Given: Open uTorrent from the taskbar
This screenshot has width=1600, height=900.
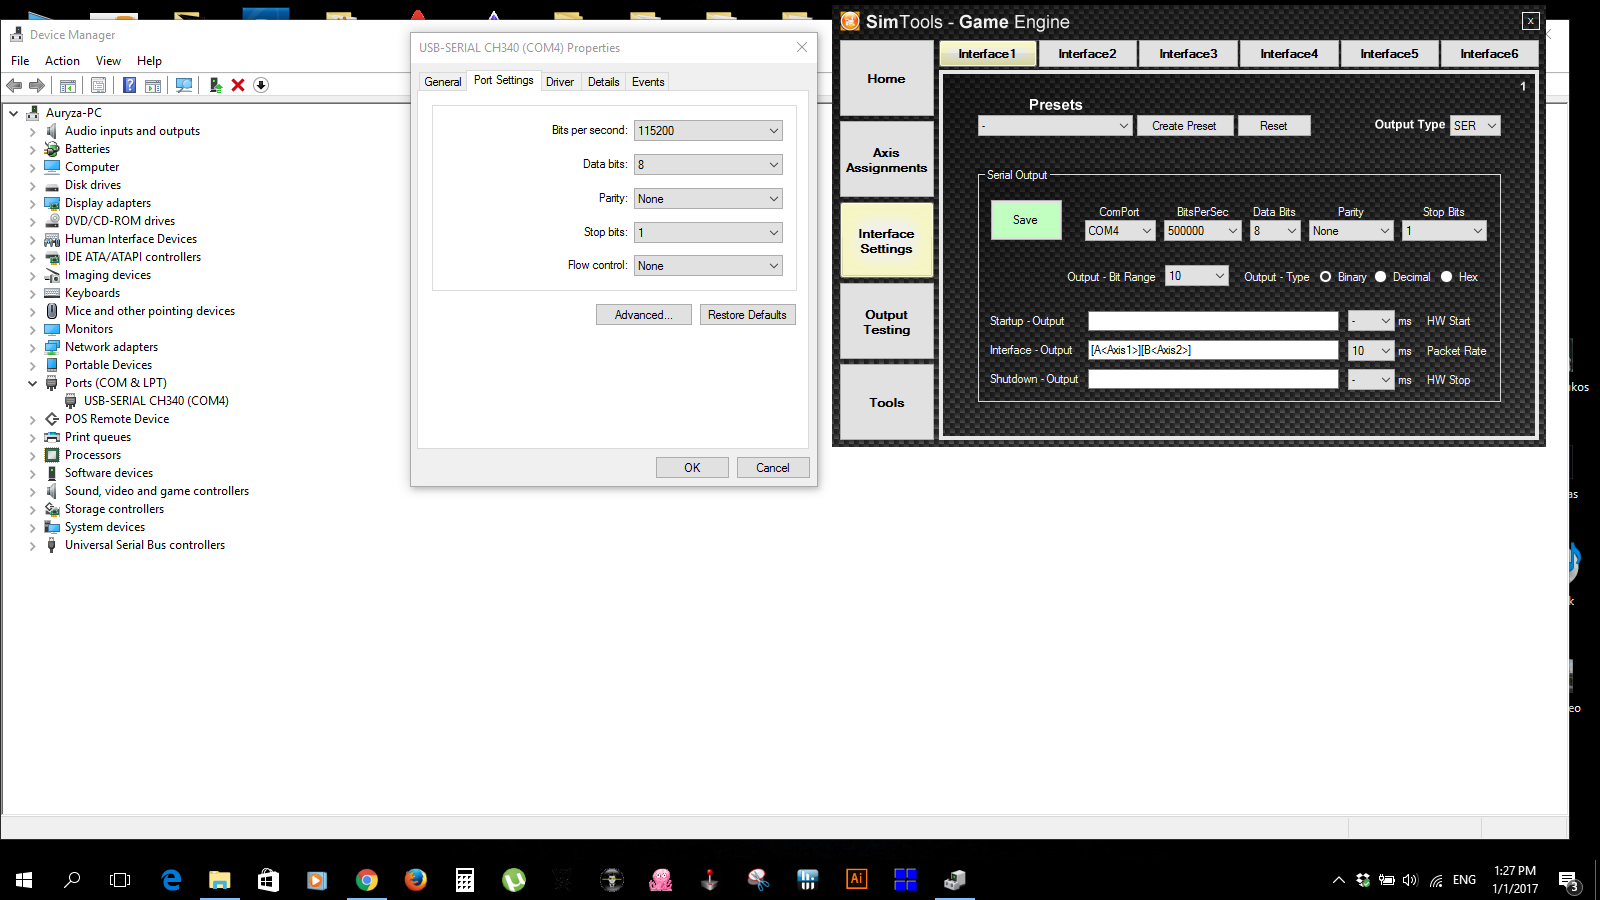Looking at the screenshot, I should tap(514, 880).
